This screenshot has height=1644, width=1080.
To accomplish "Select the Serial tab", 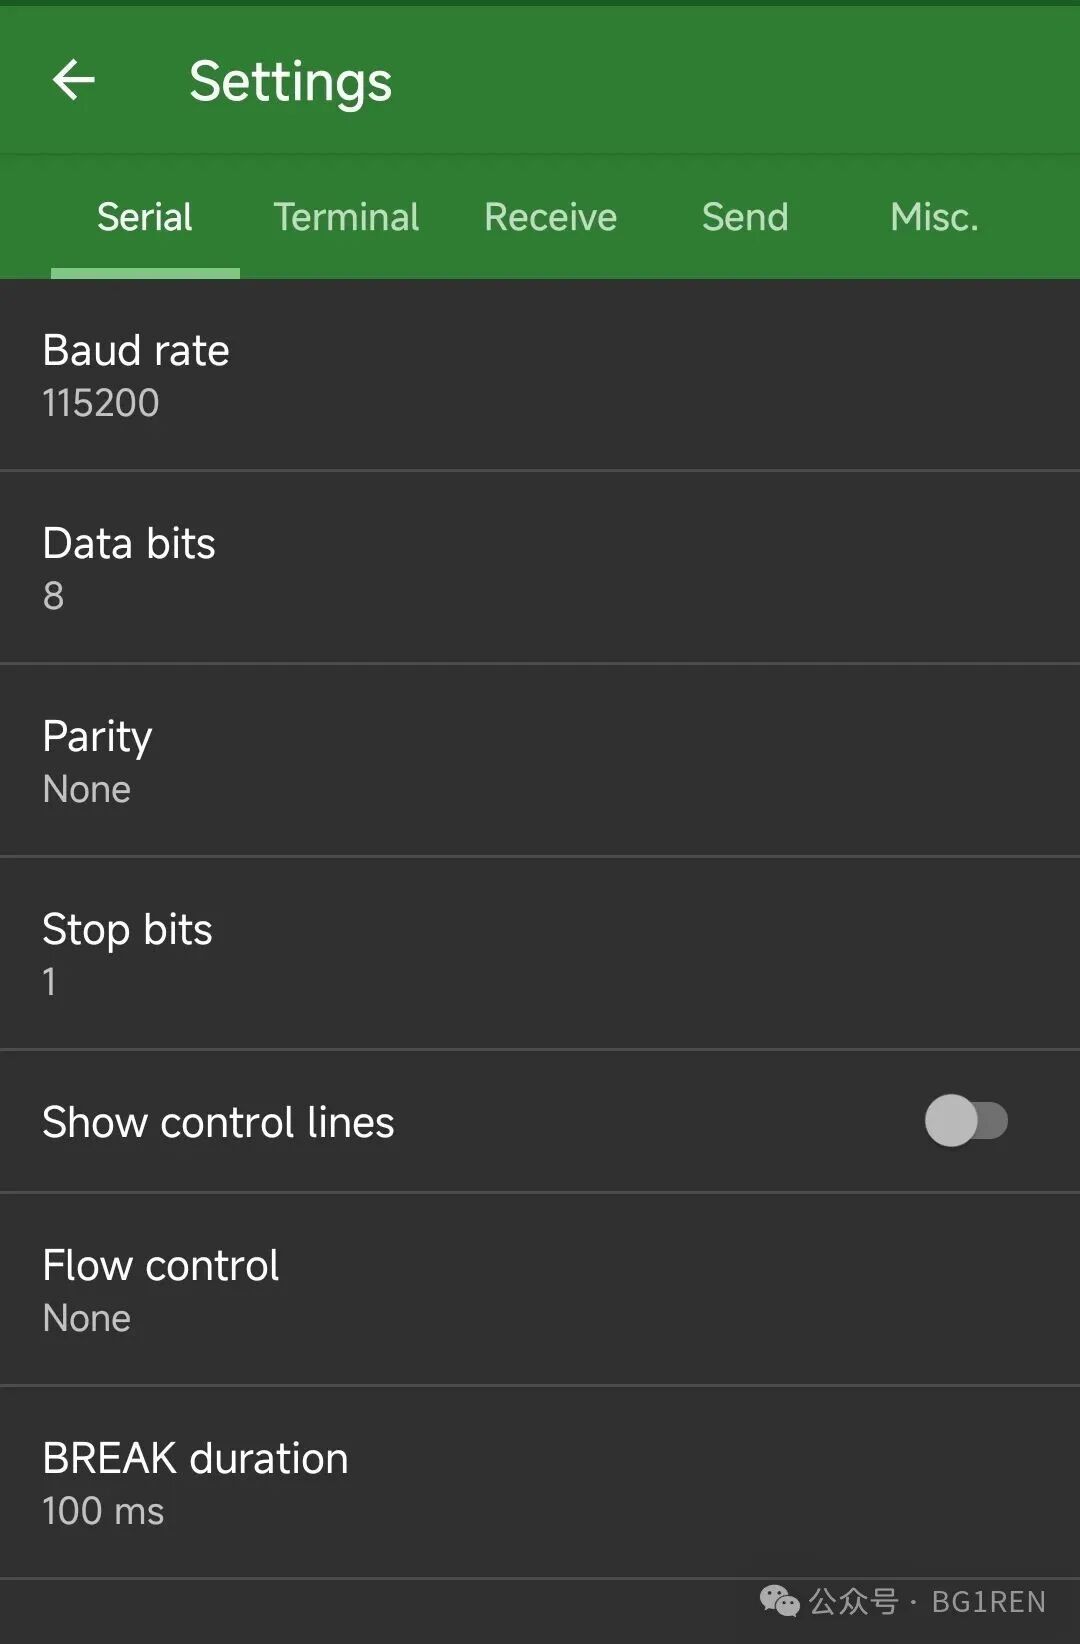I will coord(145,217).
